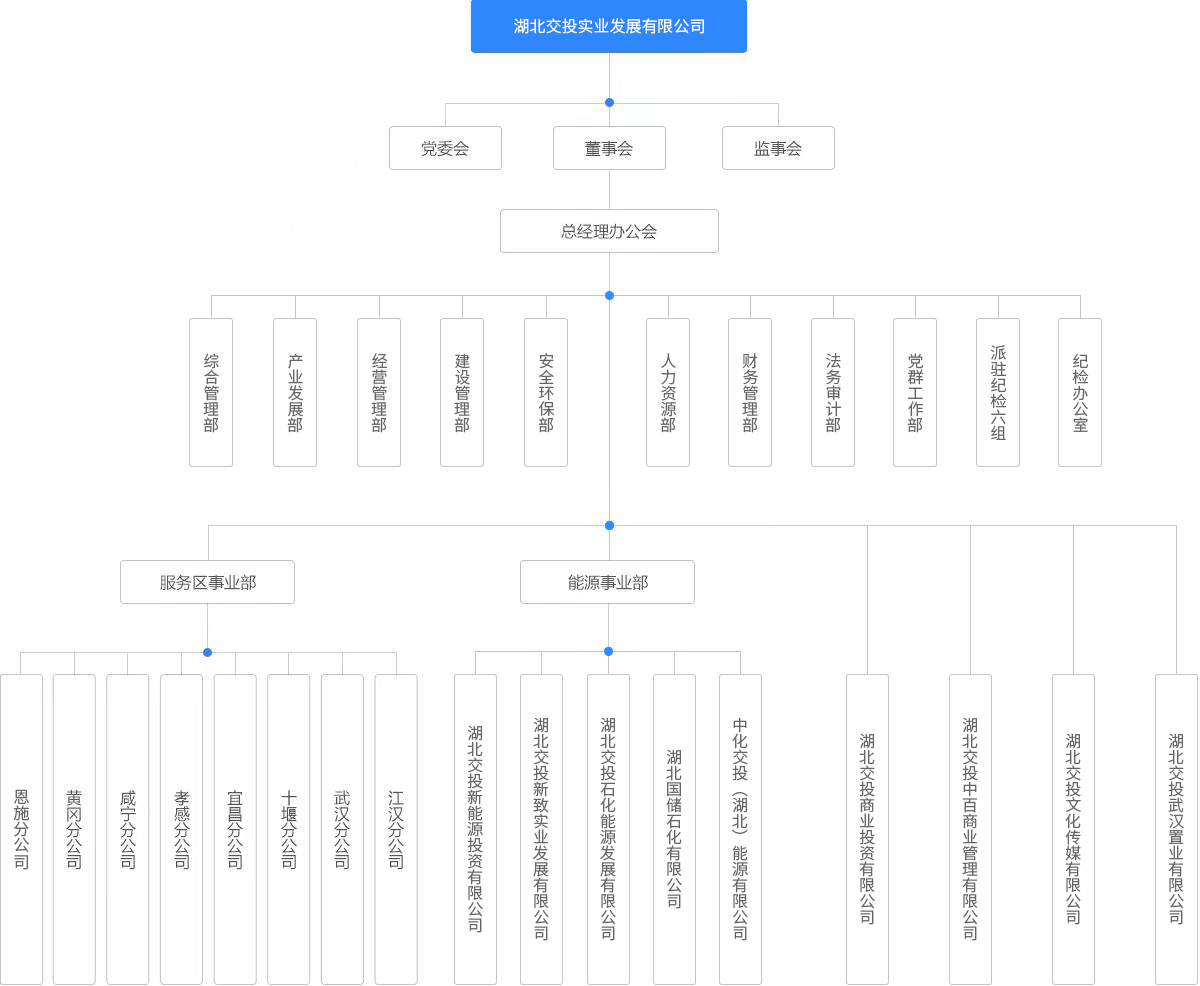Screen dimensions: 1200x986
Task: Open the 孝感分公司 branch box
Action: (x=182, y=830)
